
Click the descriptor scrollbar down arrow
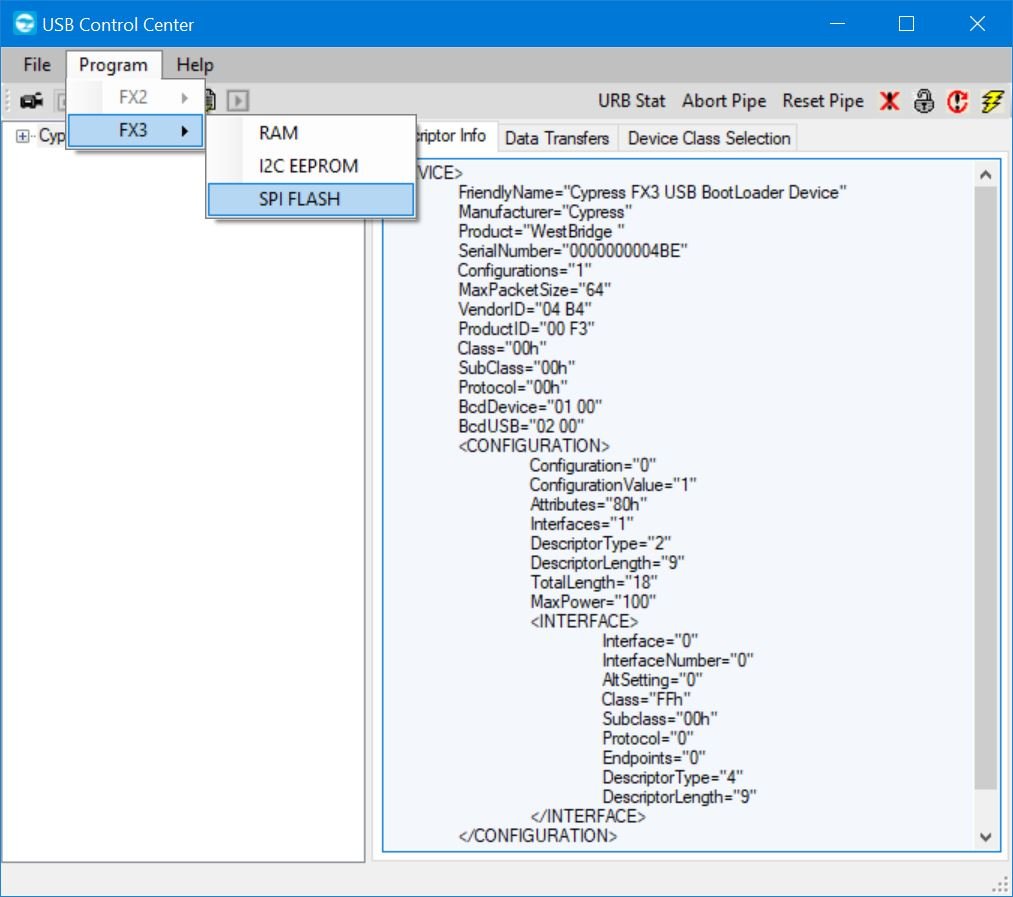985,837
